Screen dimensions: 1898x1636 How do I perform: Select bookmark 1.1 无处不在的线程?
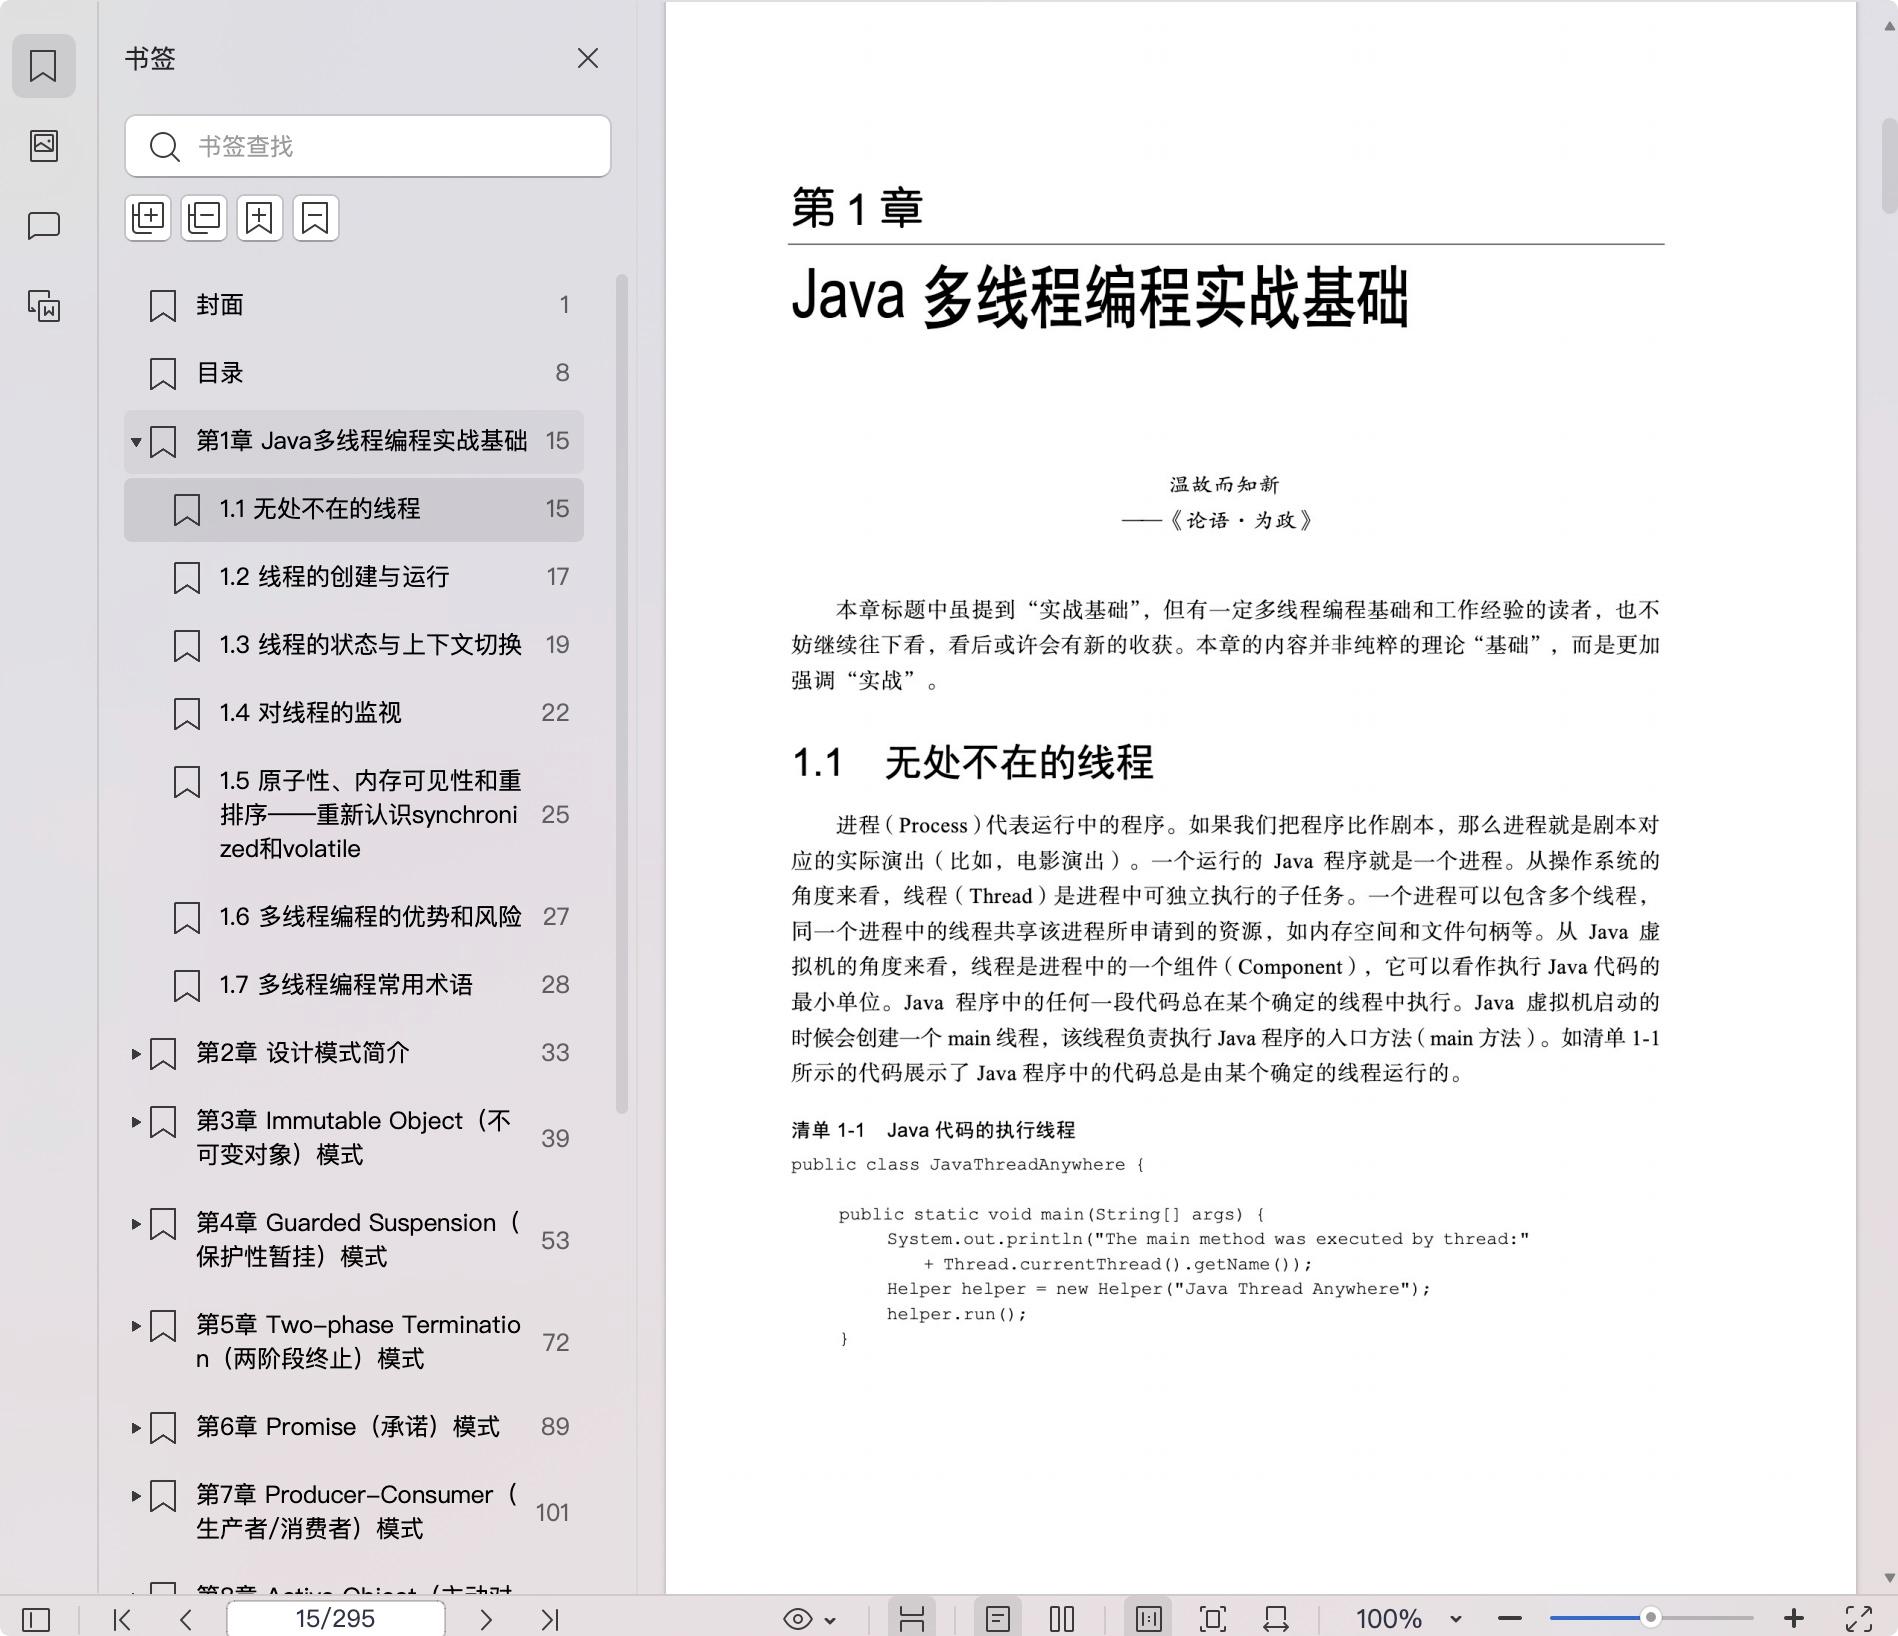click(x=354, y=509)
